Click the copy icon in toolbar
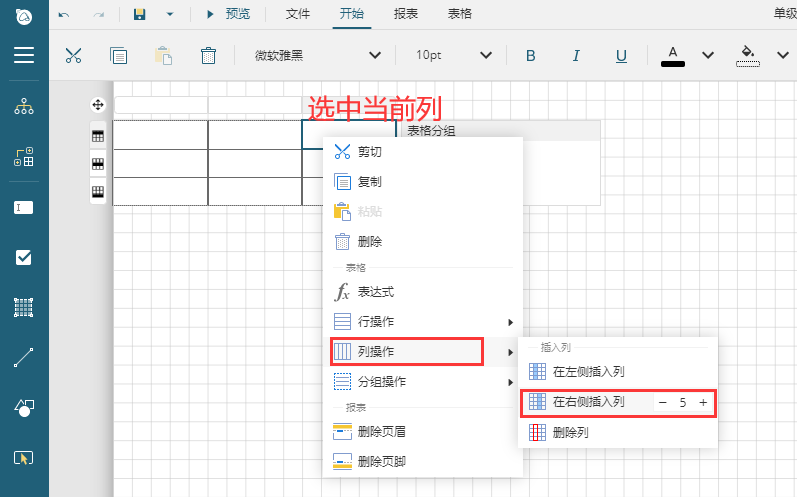Image resolution: width=797 pixels, height=497 pixels. [x=118, y=55]
